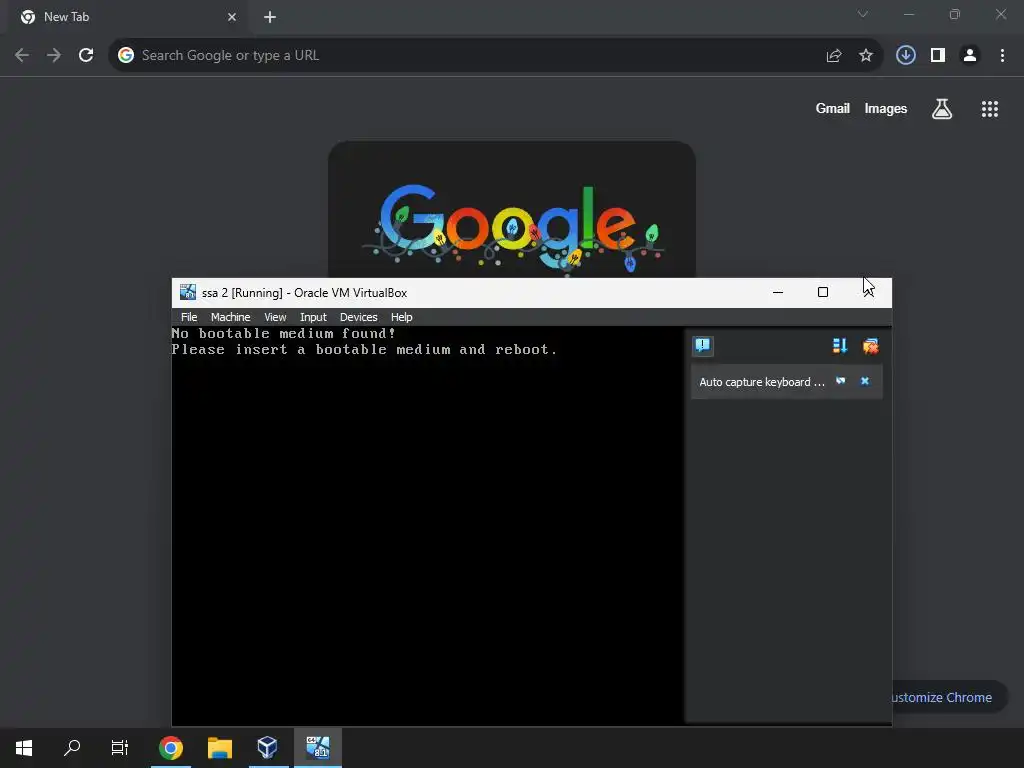The image size is (1024, 768).
Task: Expand Chrome's tab search chevron
Action: point(863,14)
